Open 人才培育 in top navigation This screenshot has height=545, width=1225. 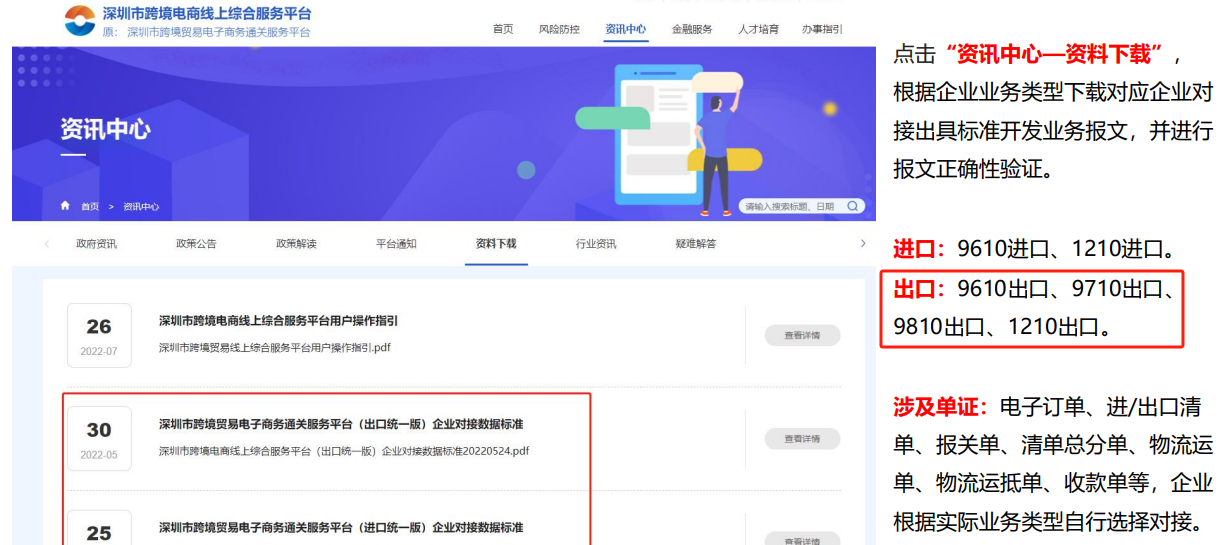coord(758,29)
